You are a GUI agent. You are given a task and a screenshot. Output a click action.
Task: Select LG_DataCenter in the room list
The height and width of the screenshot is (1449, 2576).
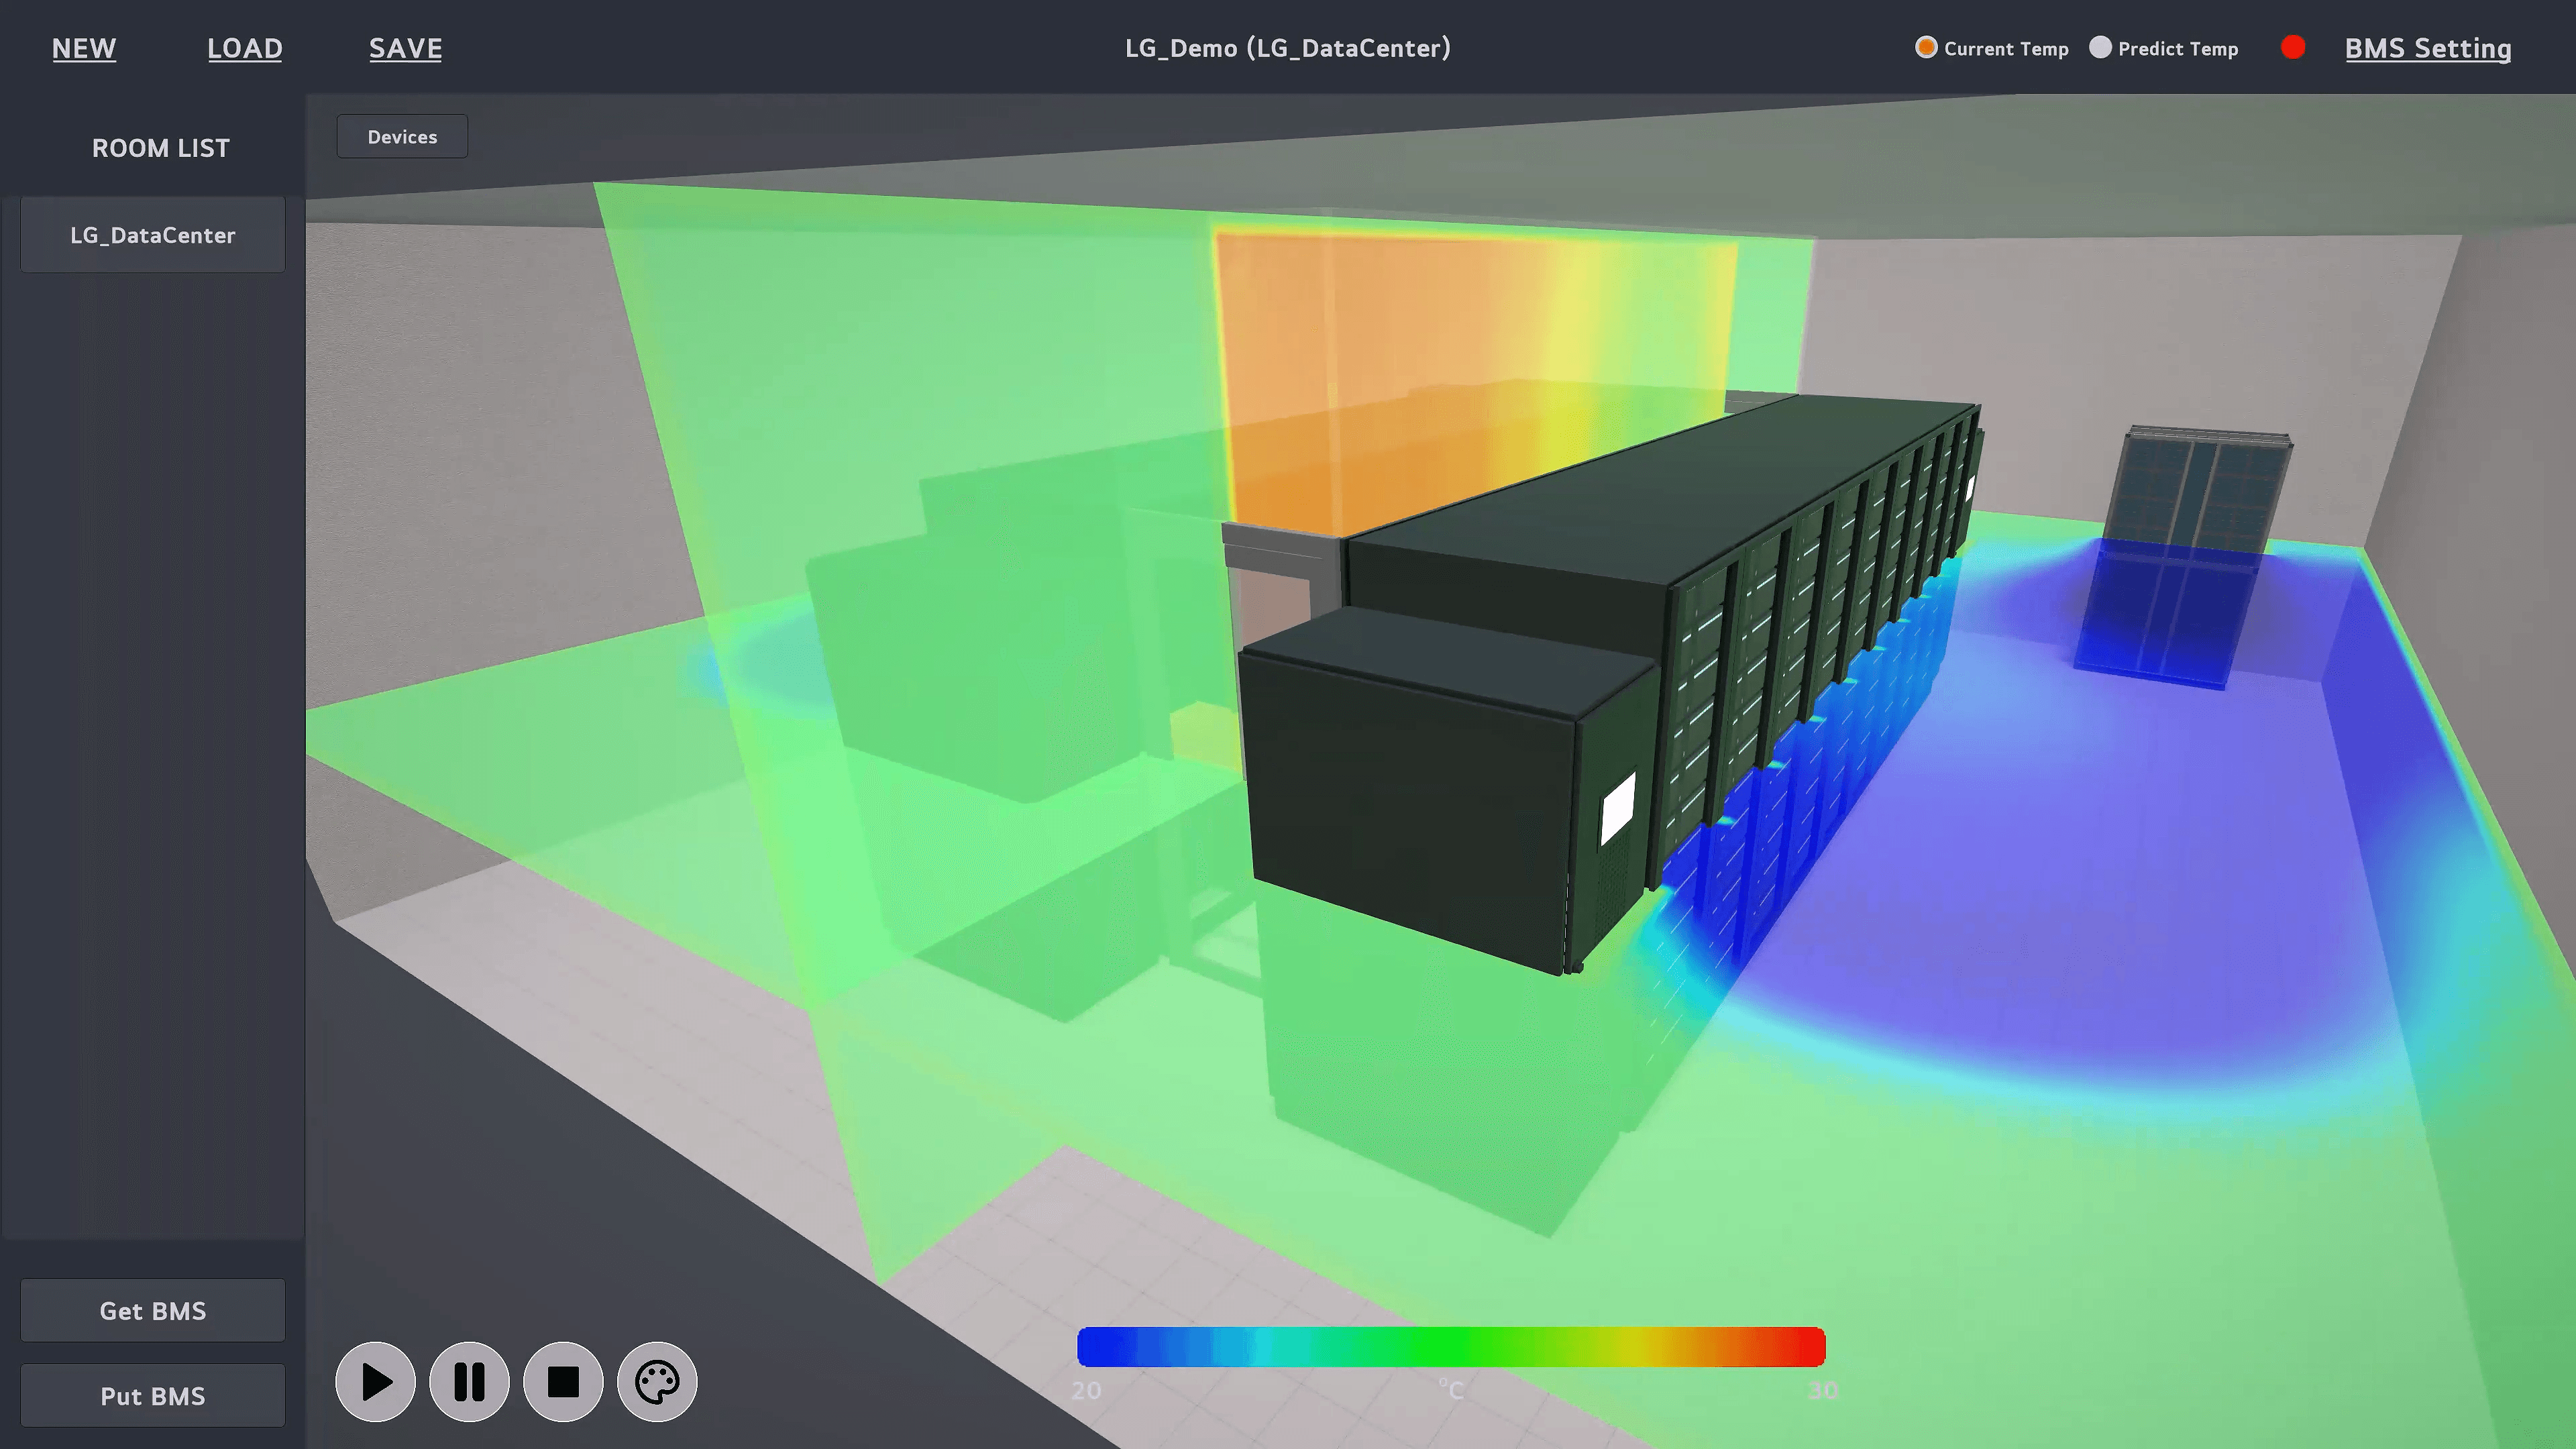tap(153, 235)
